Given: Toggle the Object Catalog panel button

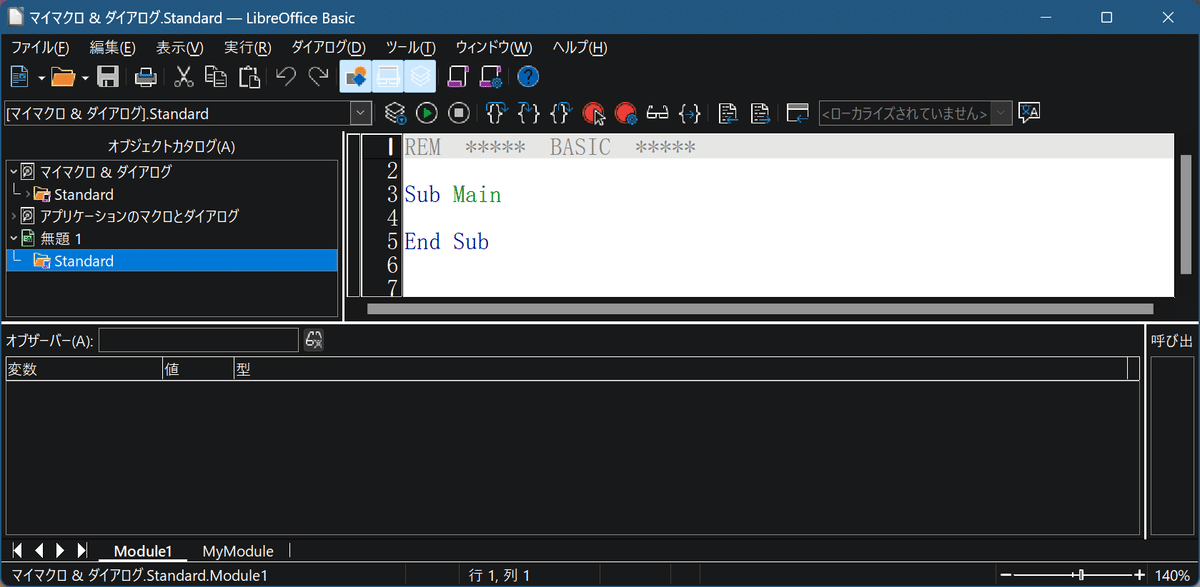Looking at the screenshot, I should pyautogui.click(x=356, y=76).
